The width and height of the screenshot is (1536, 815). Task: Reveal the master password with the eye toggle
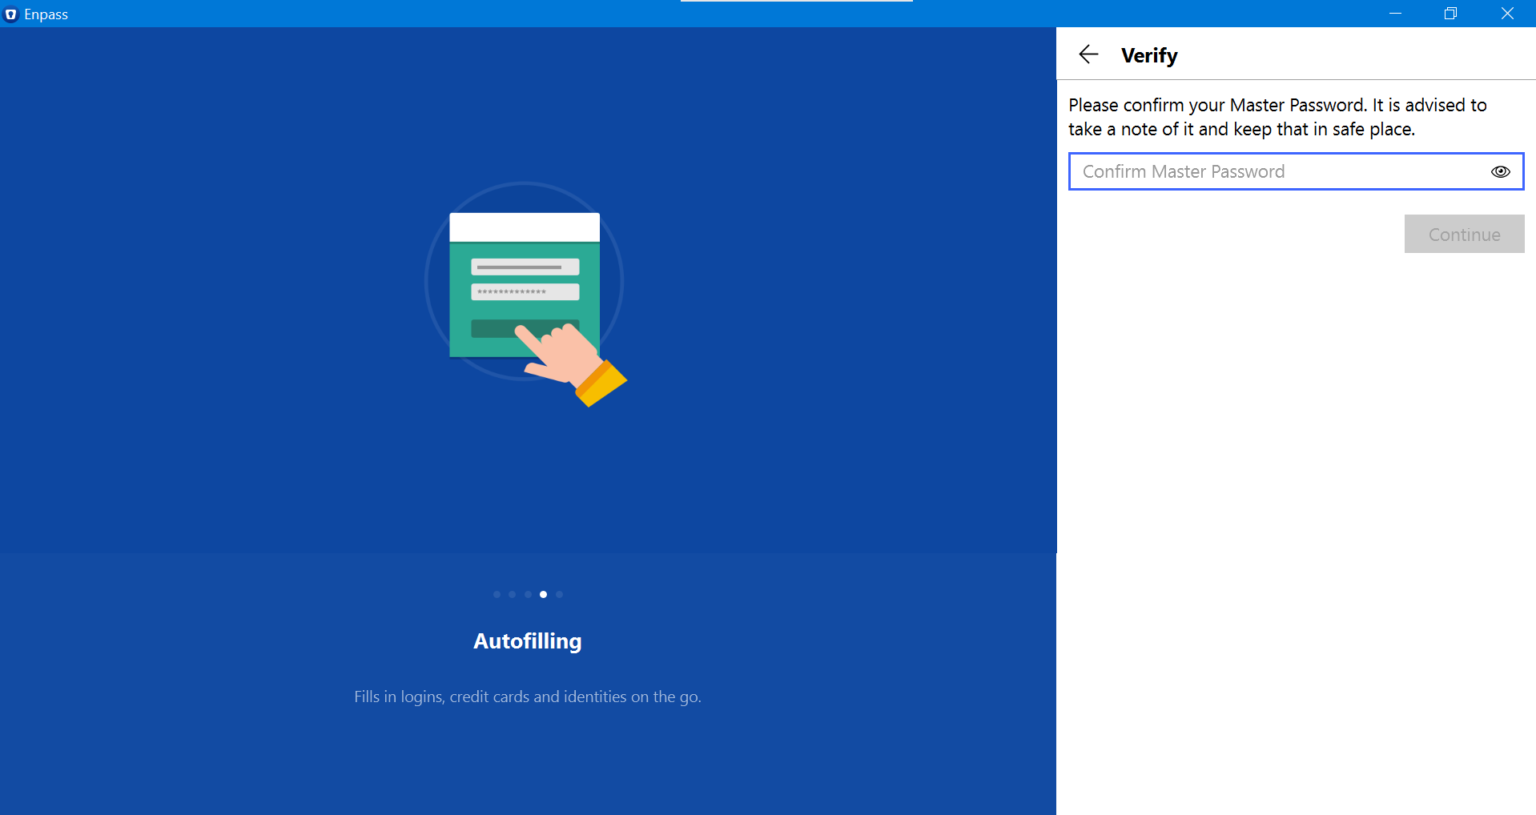[1500, 171]
